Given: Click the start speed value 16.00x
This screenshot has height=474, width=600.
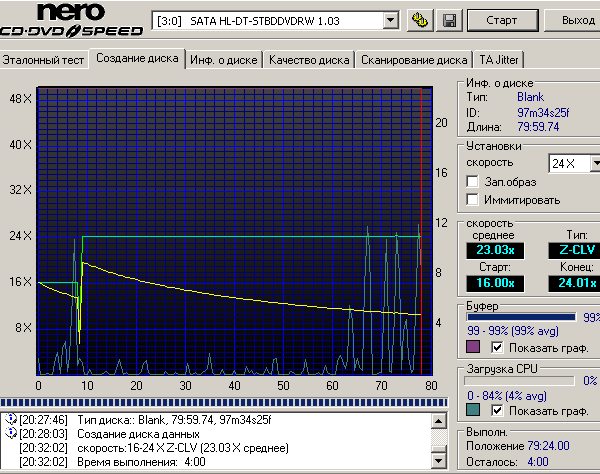Looking at the screenshot, I should tap(495, 283).
